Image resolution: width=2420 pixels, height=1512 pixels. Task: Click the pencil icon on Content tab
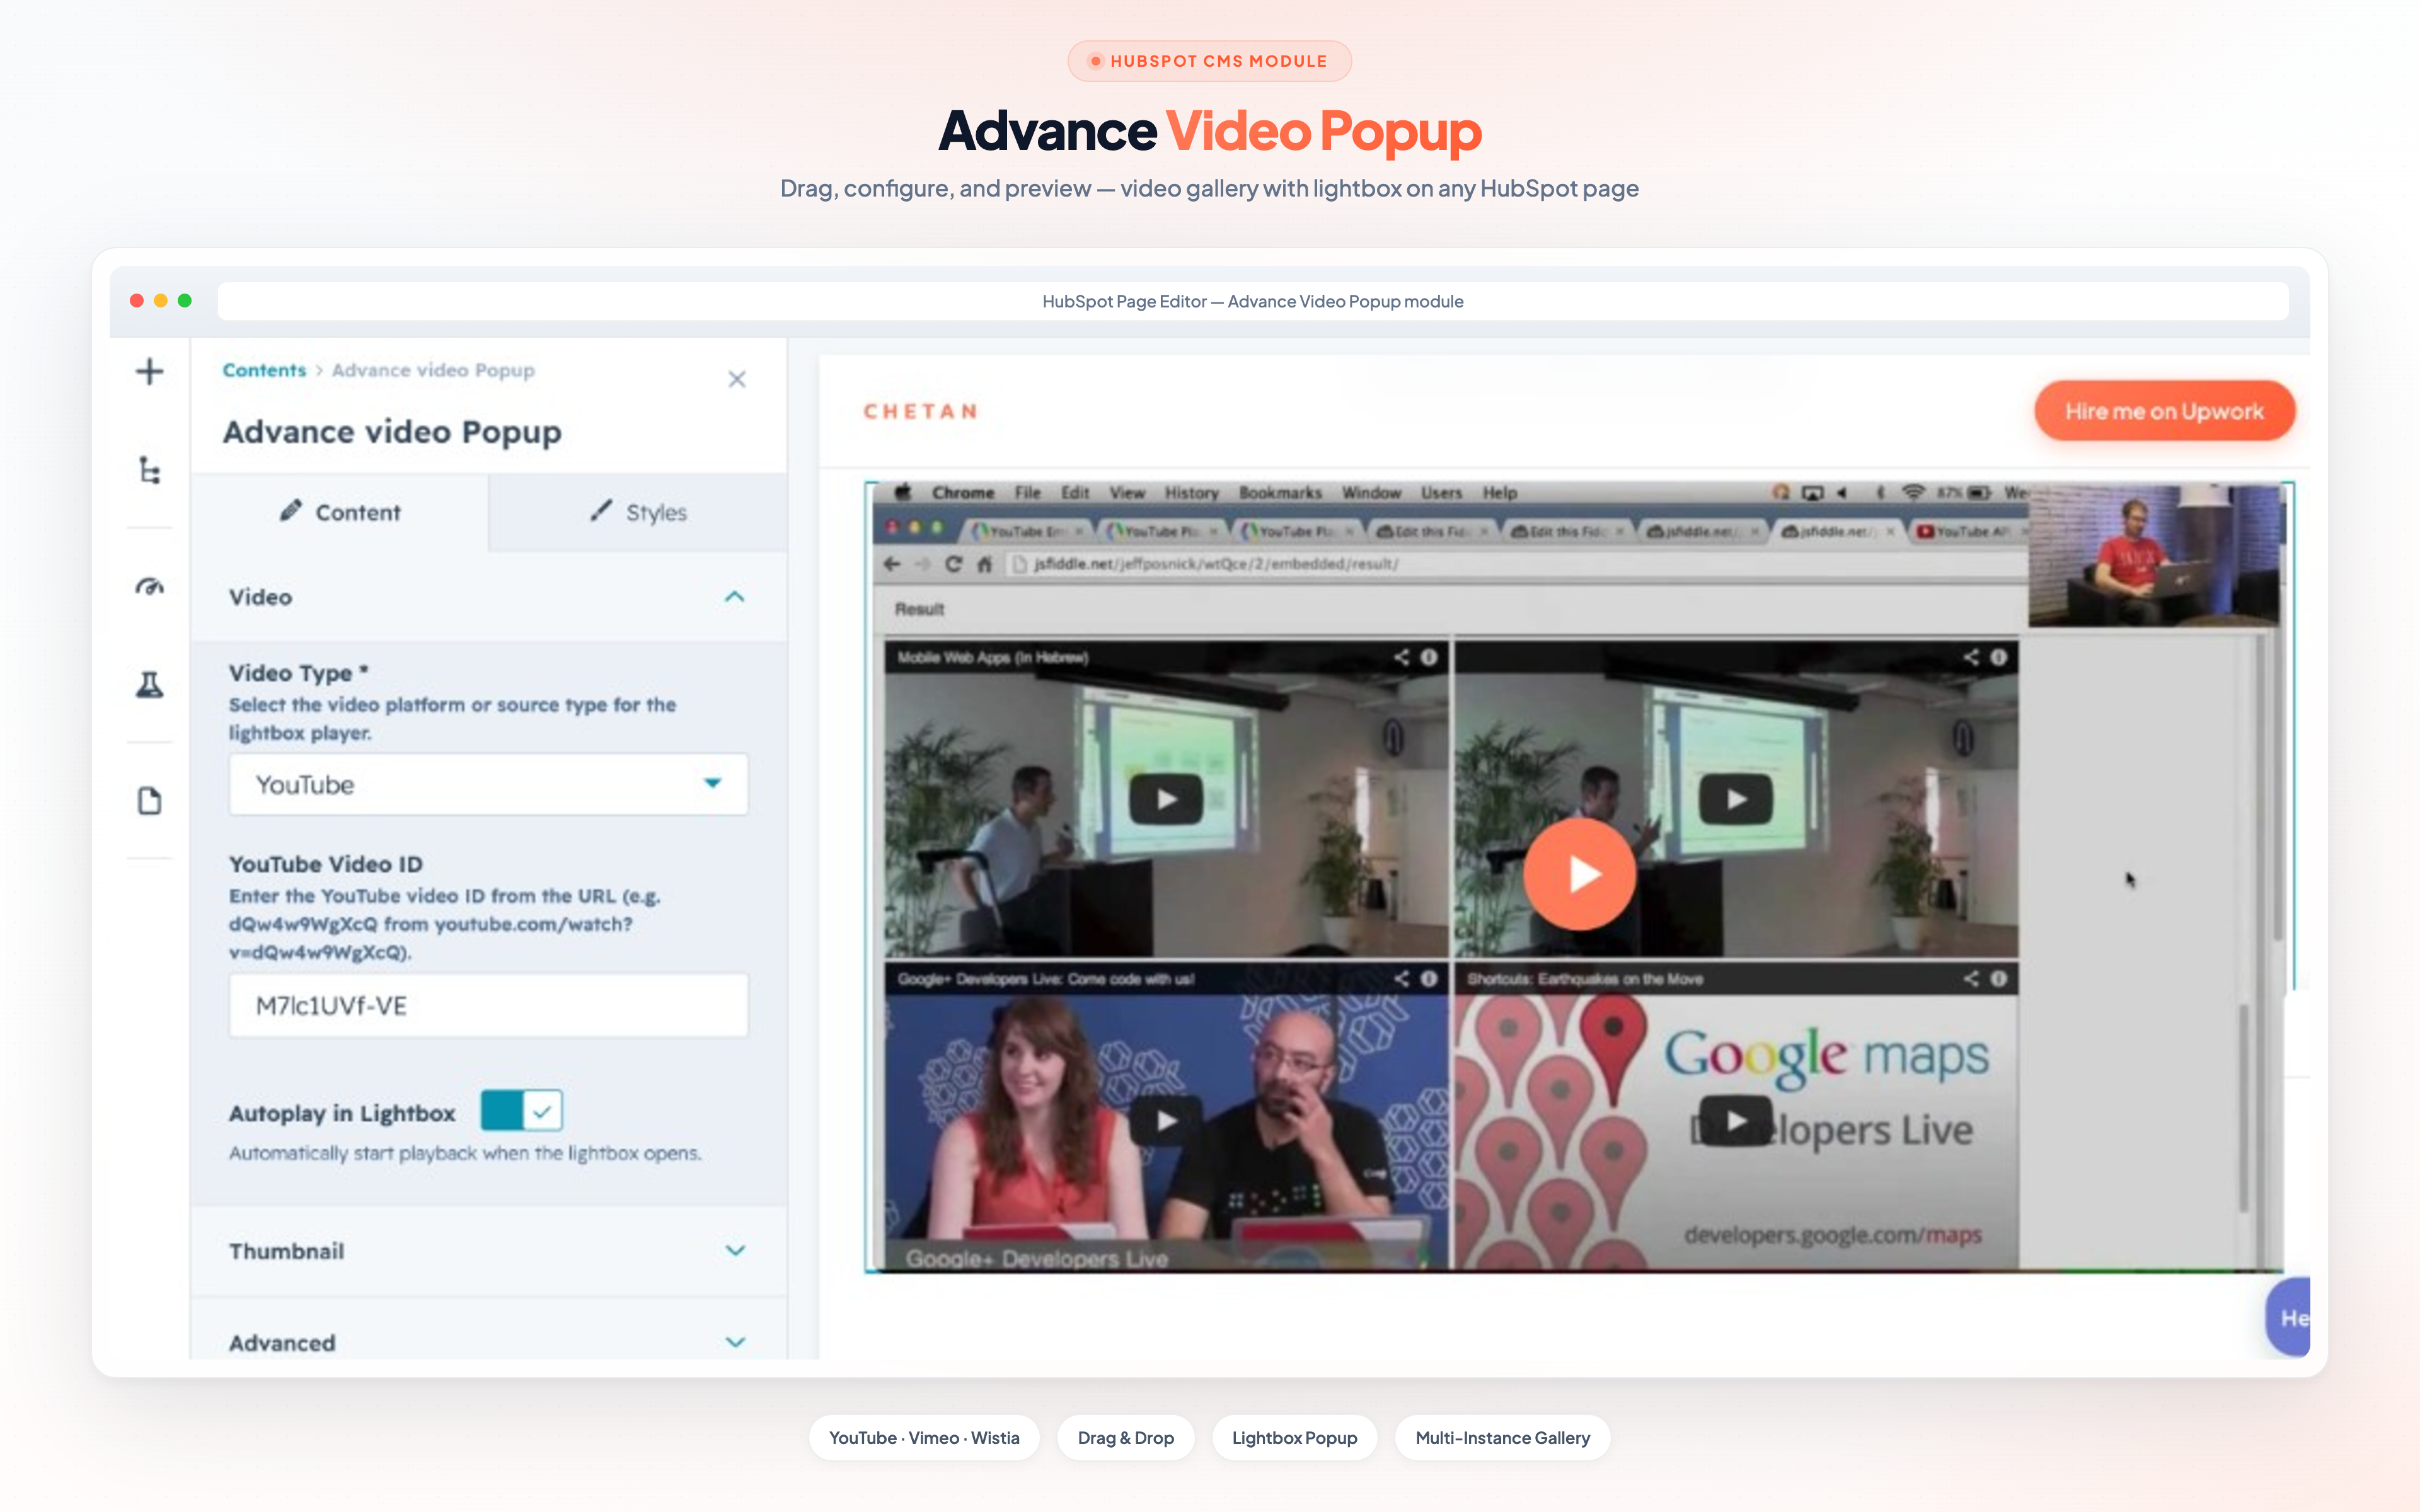click(x=290, y=511)
